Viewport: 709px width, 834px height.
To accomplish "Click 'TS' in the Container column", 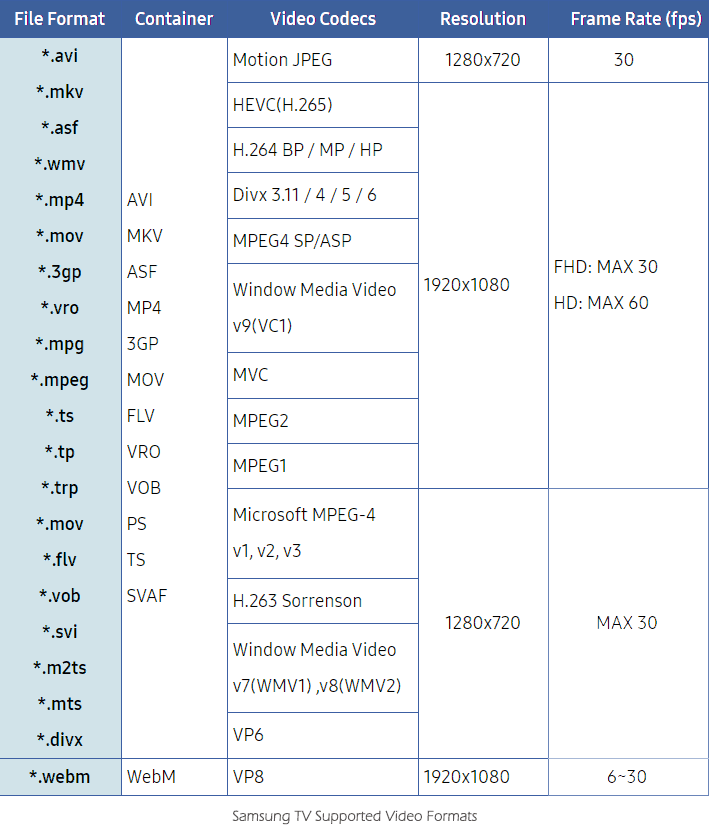I will coord(136,560).
